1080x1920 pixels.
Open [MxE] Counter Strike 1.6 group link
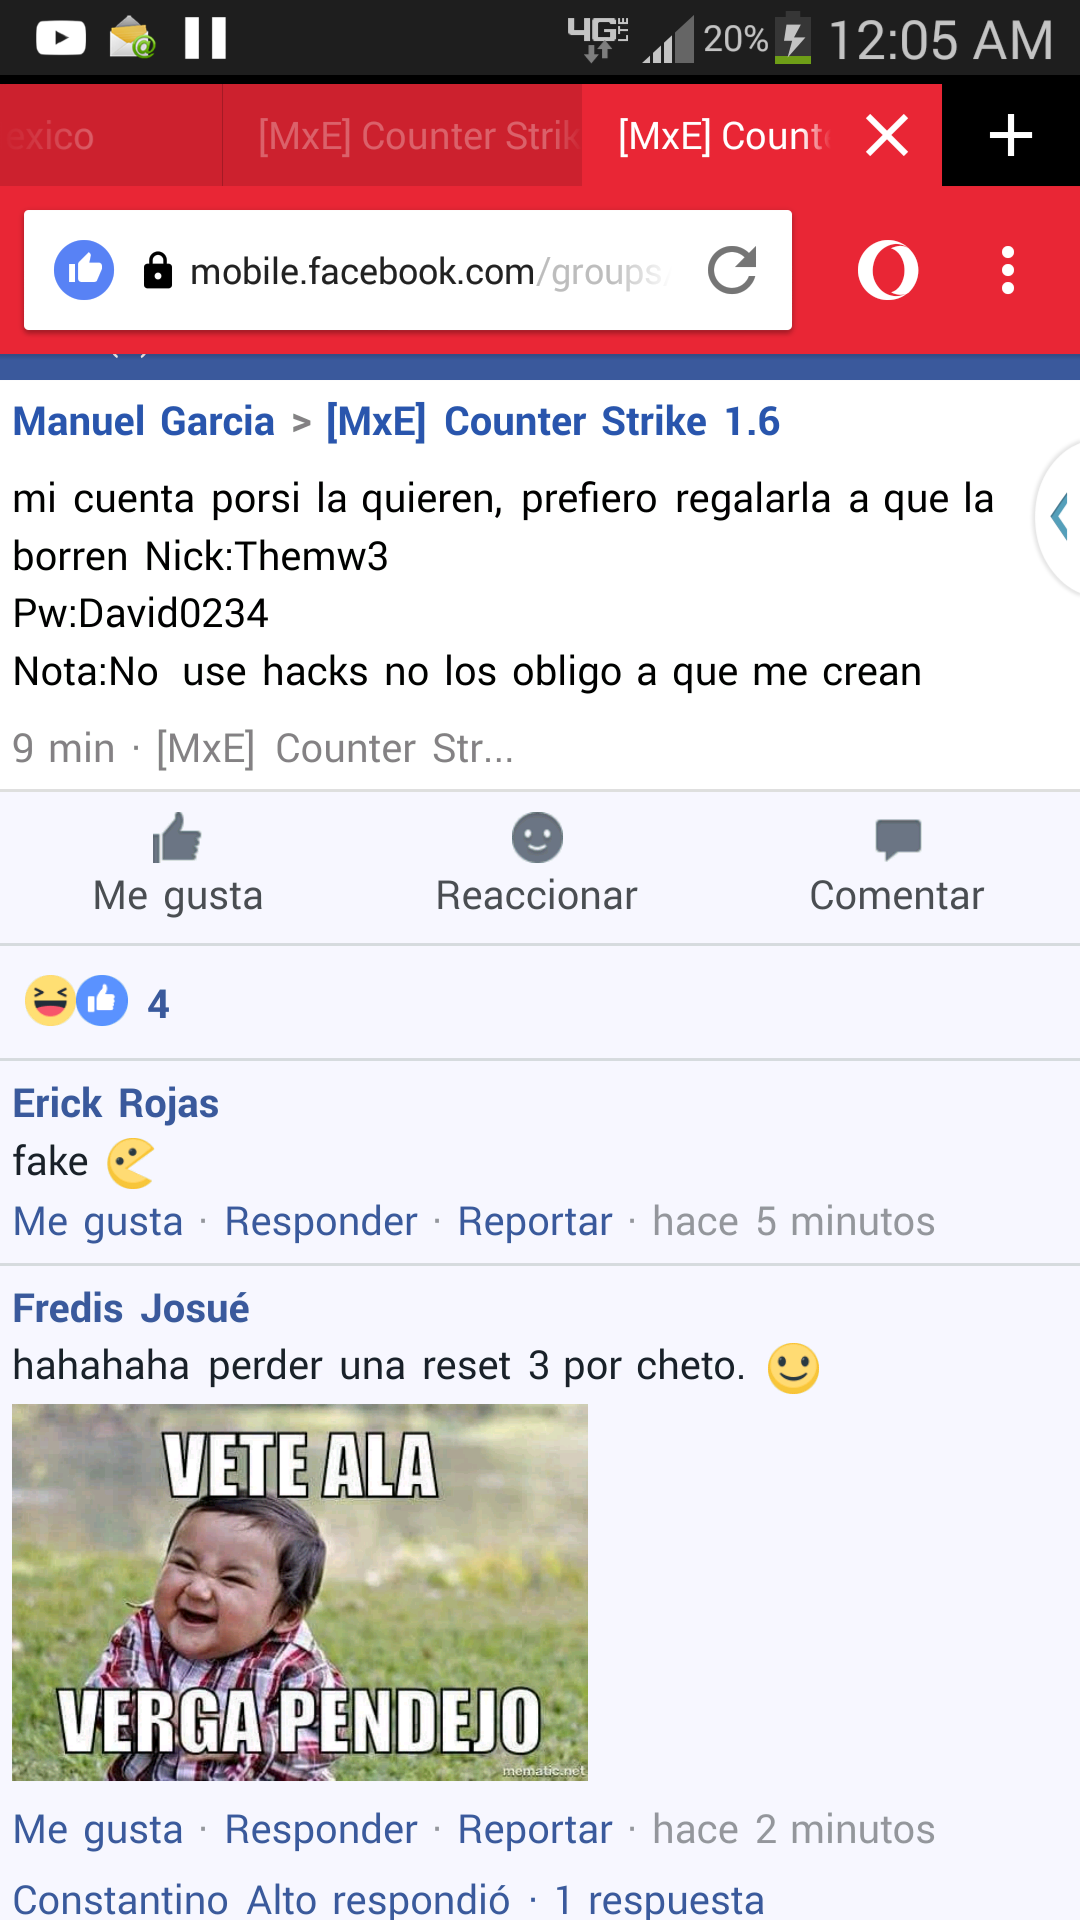pyautogui.click(x=553, y=421)
